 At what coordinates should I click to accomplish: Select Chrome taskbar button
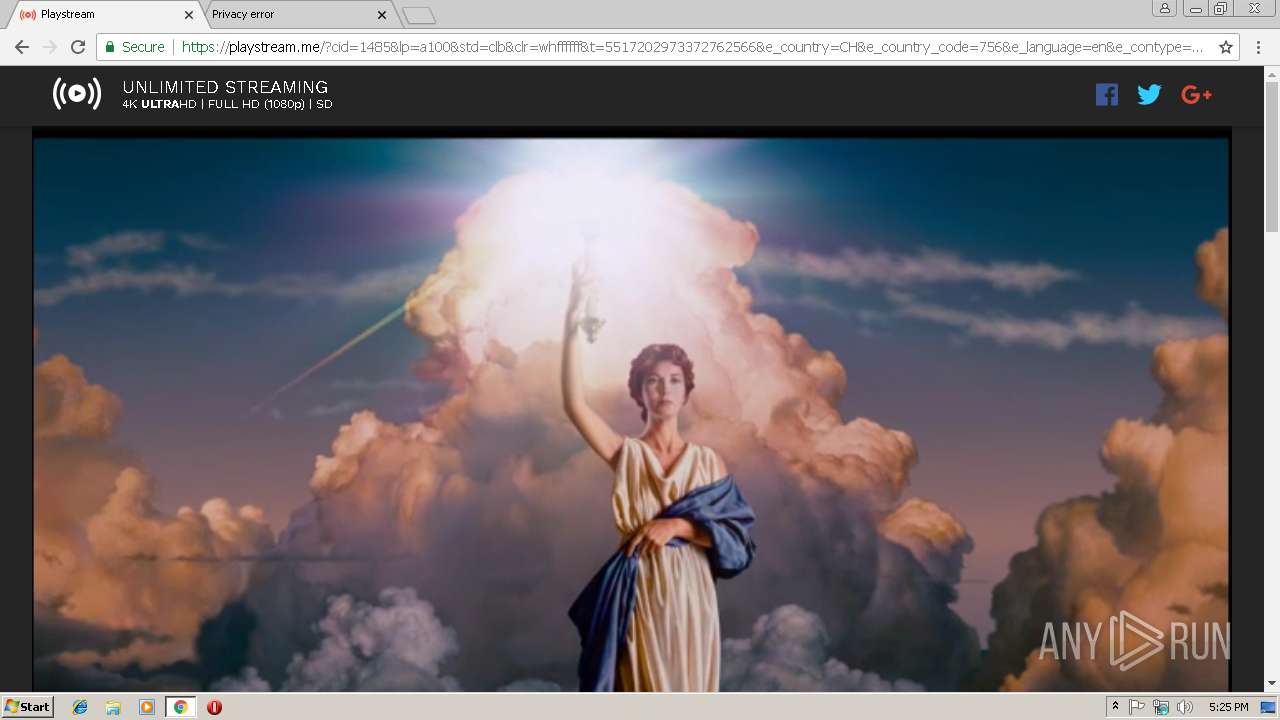point(180,707)
